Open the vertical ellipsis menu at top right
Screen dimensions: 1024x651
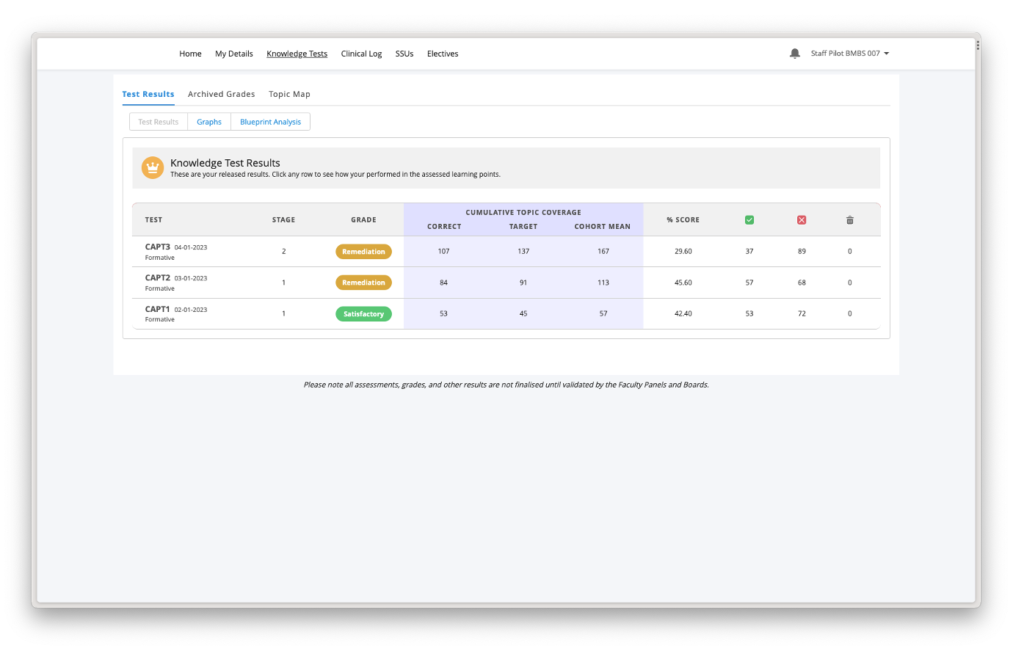[976, 45]
